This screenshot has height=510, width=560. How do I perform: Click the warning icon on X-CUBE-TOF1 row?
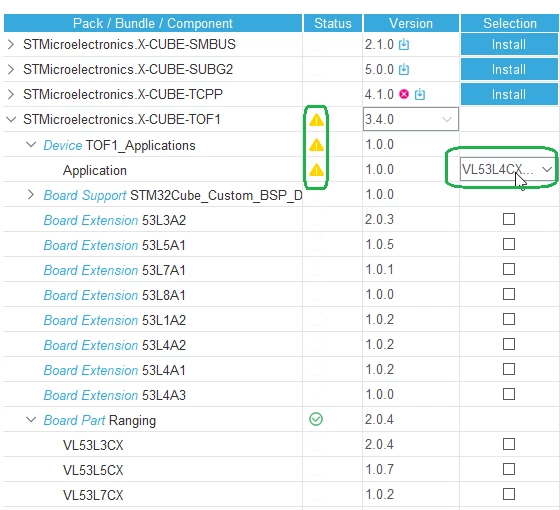point(316,120)
